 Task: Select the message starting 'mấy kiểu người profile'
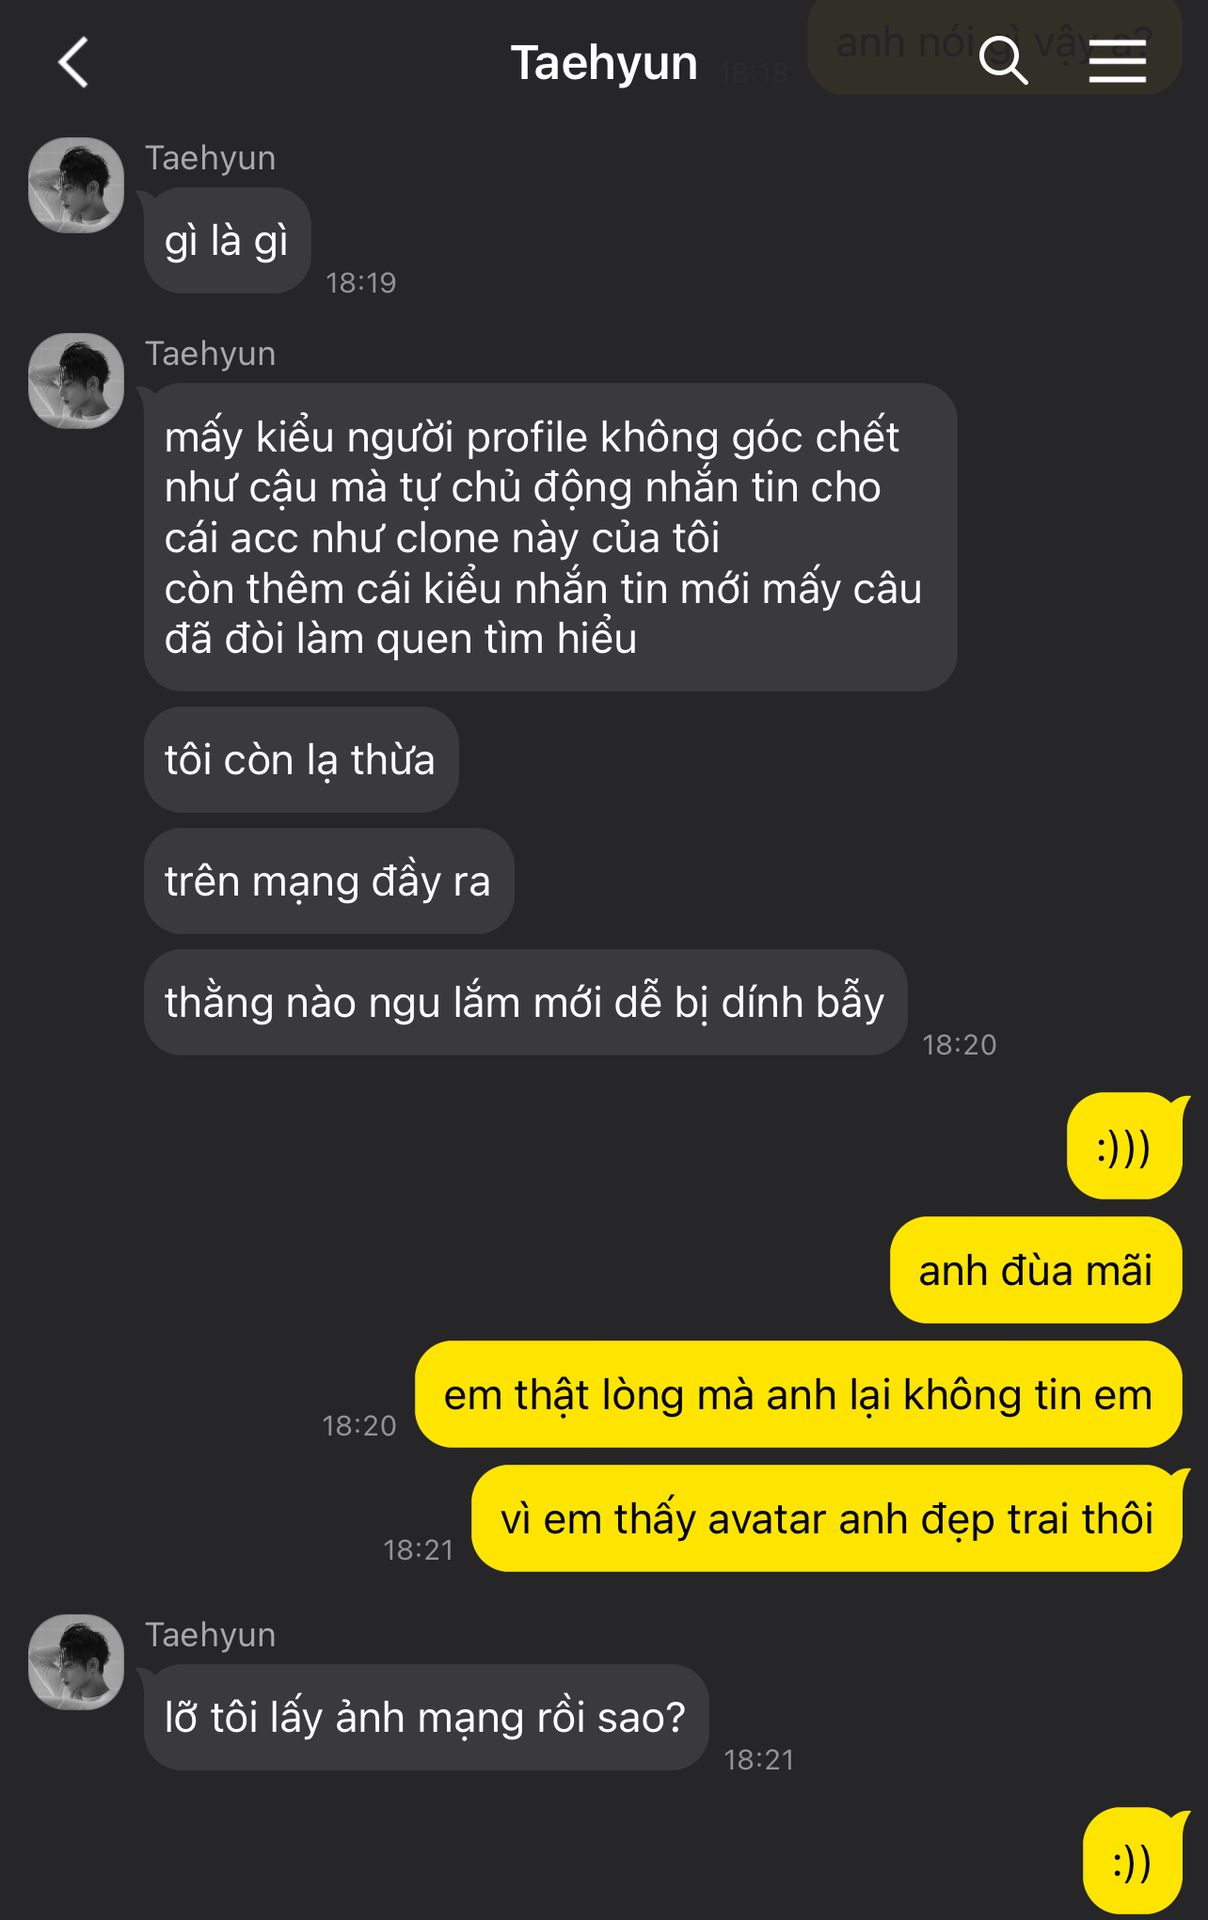point(550,537)
